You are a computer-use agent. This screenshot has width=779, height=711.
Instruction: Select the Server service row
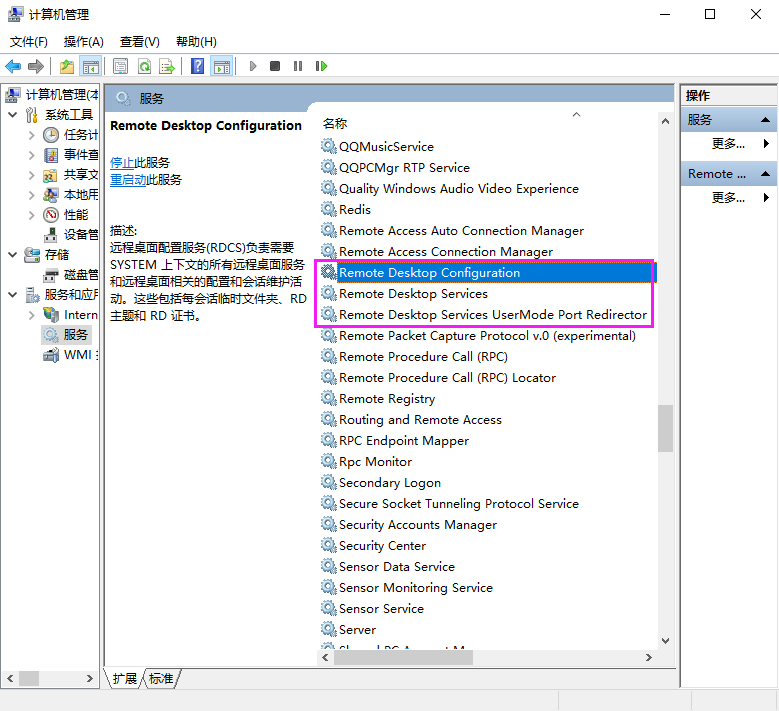tap(348, 630)
